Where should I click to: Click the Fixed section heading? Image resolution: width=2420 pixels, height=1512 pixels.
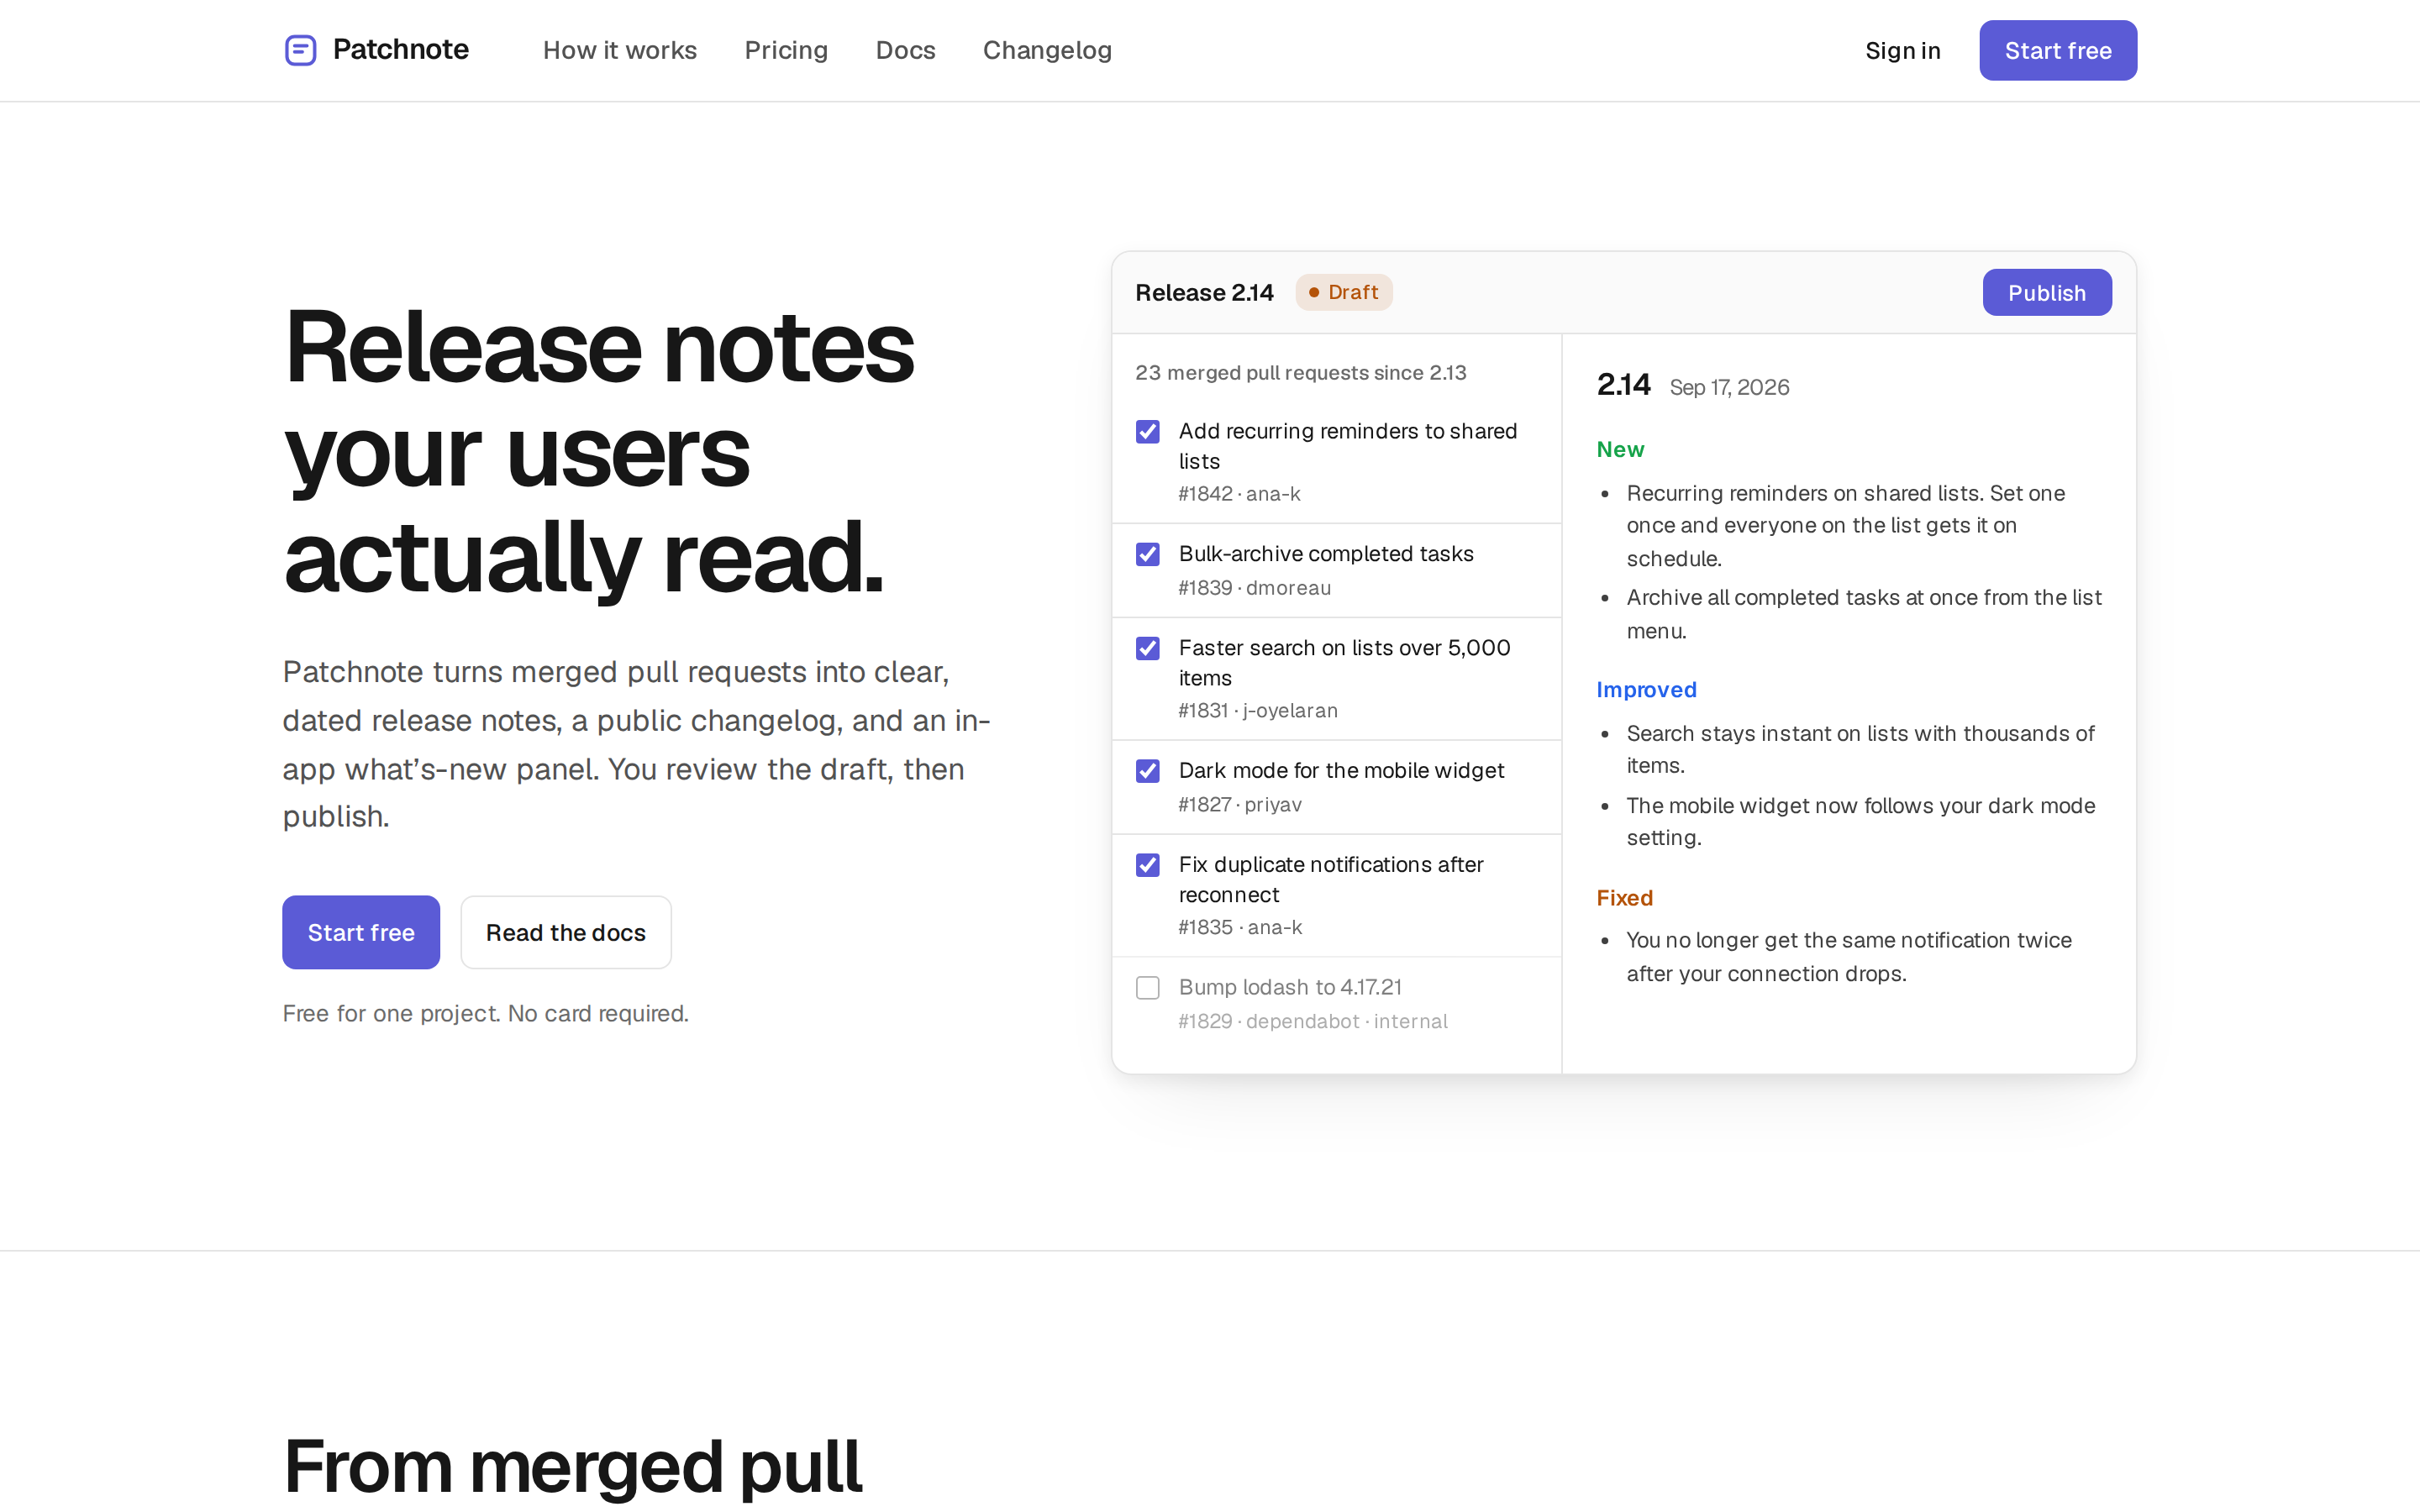(x=1624, y=897)
